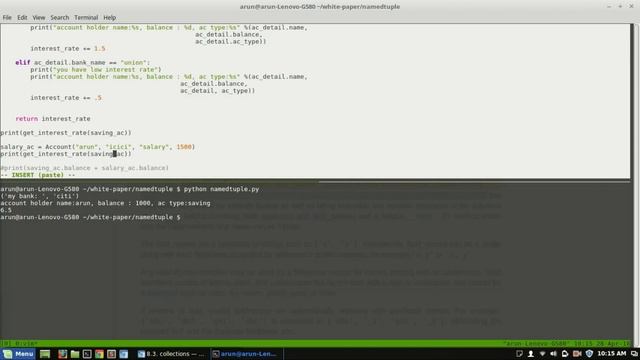The height and width of the screenshot is (360, 640).
Task: Click the commented '#print(saving_ac.balance' line
Action: (x=84, y=168)
